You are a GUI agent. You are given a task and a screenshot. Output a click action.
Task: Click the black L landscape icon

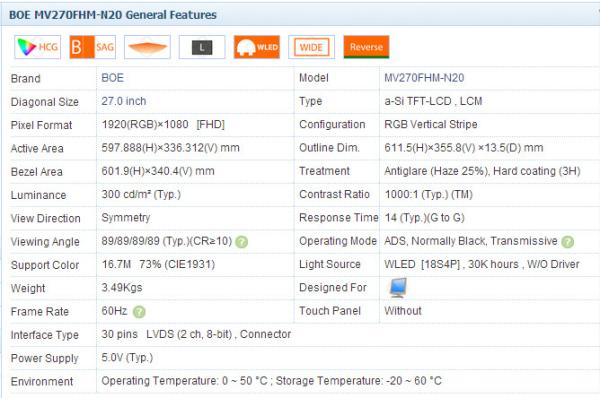pos(202,47)
